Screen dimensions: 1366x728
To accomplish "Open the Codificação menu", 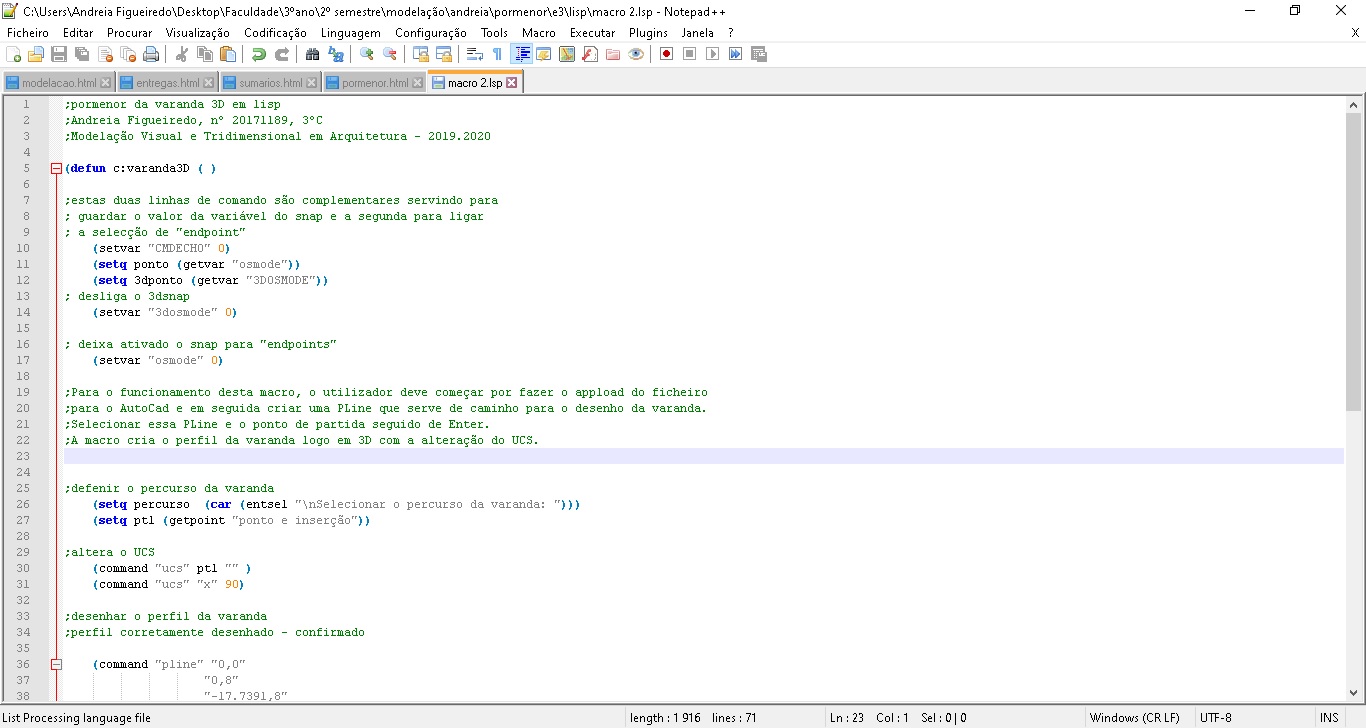I will (276, 33).
